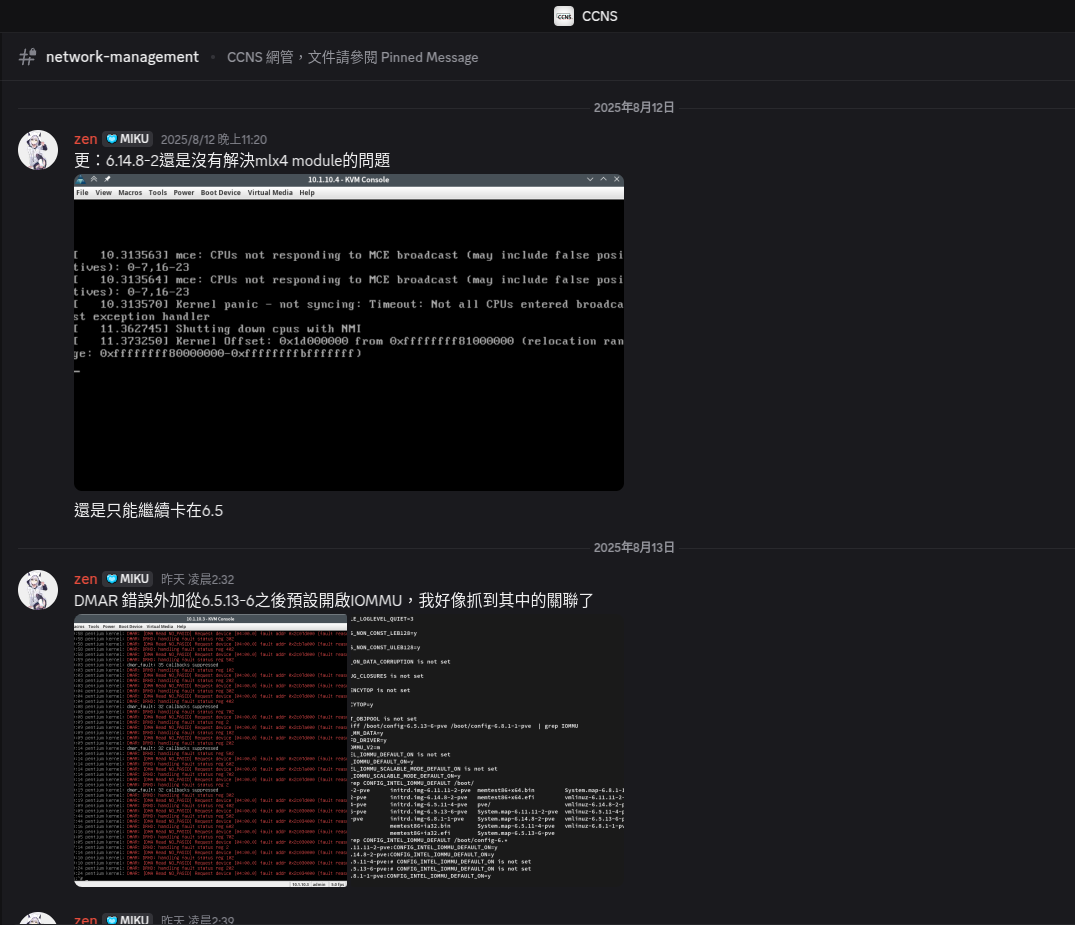The width and height of the screenshot is (1075, 925).
Task: Click Virtual Media in the KVM console screenshot
Action: tap(270, 193)
